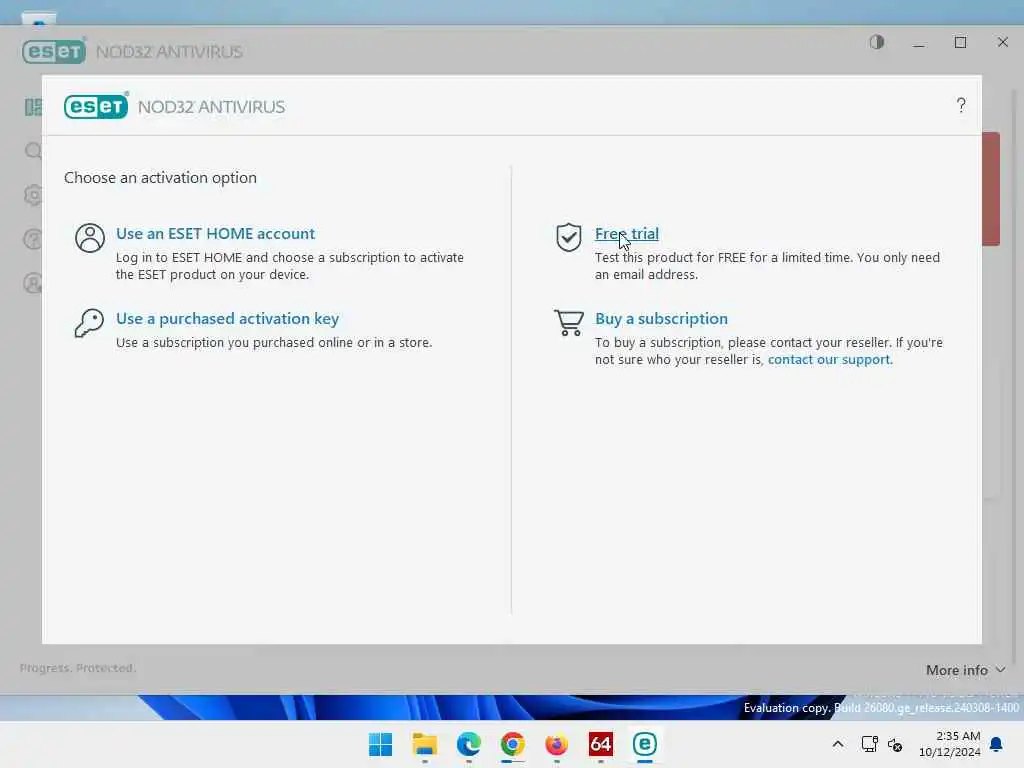Viewport: 1024px width, 768px height.
Task: Open the Windows Start menu
Action: click(381, 744)
